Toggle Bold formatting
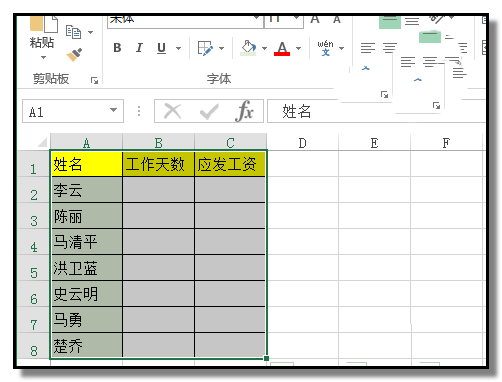 tap(117, 48)
